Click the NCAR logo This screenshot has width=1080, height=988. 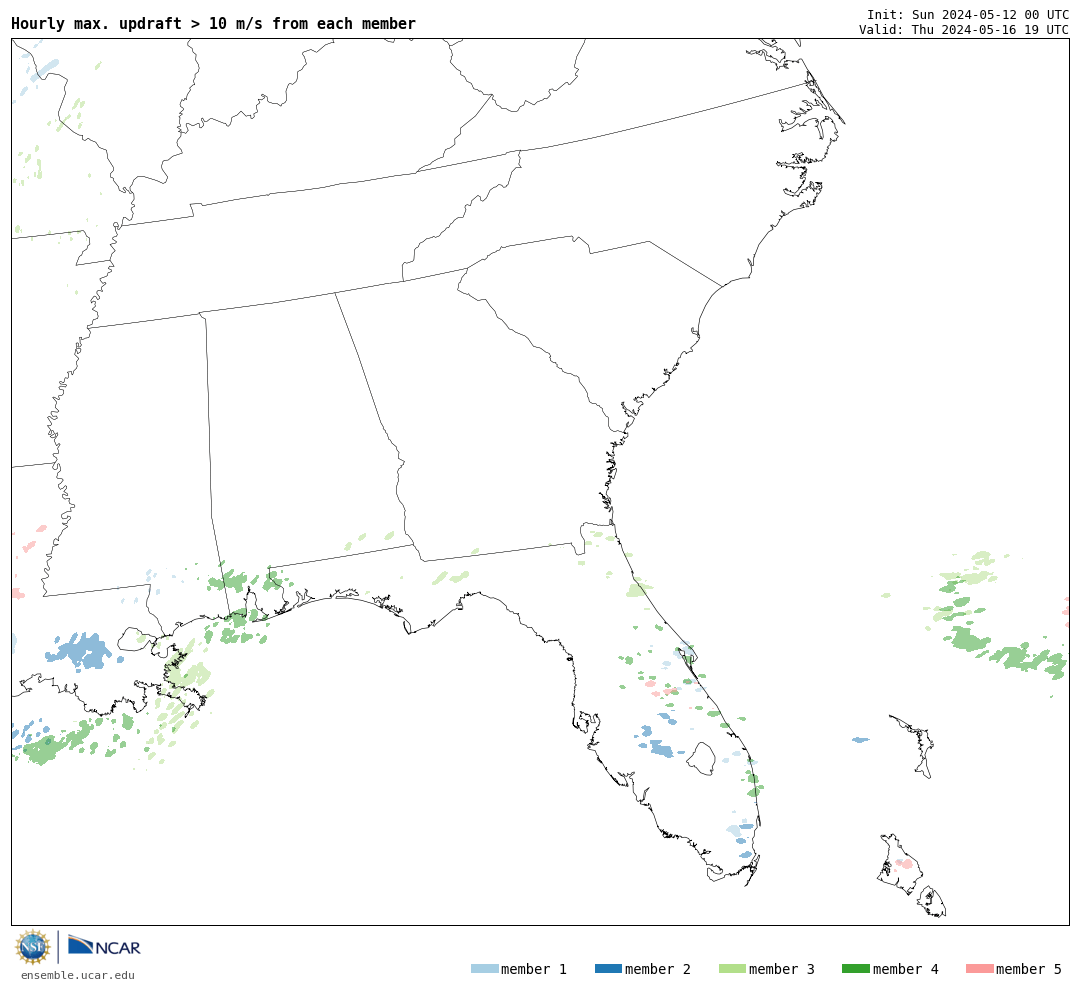[x=104, y=945]
